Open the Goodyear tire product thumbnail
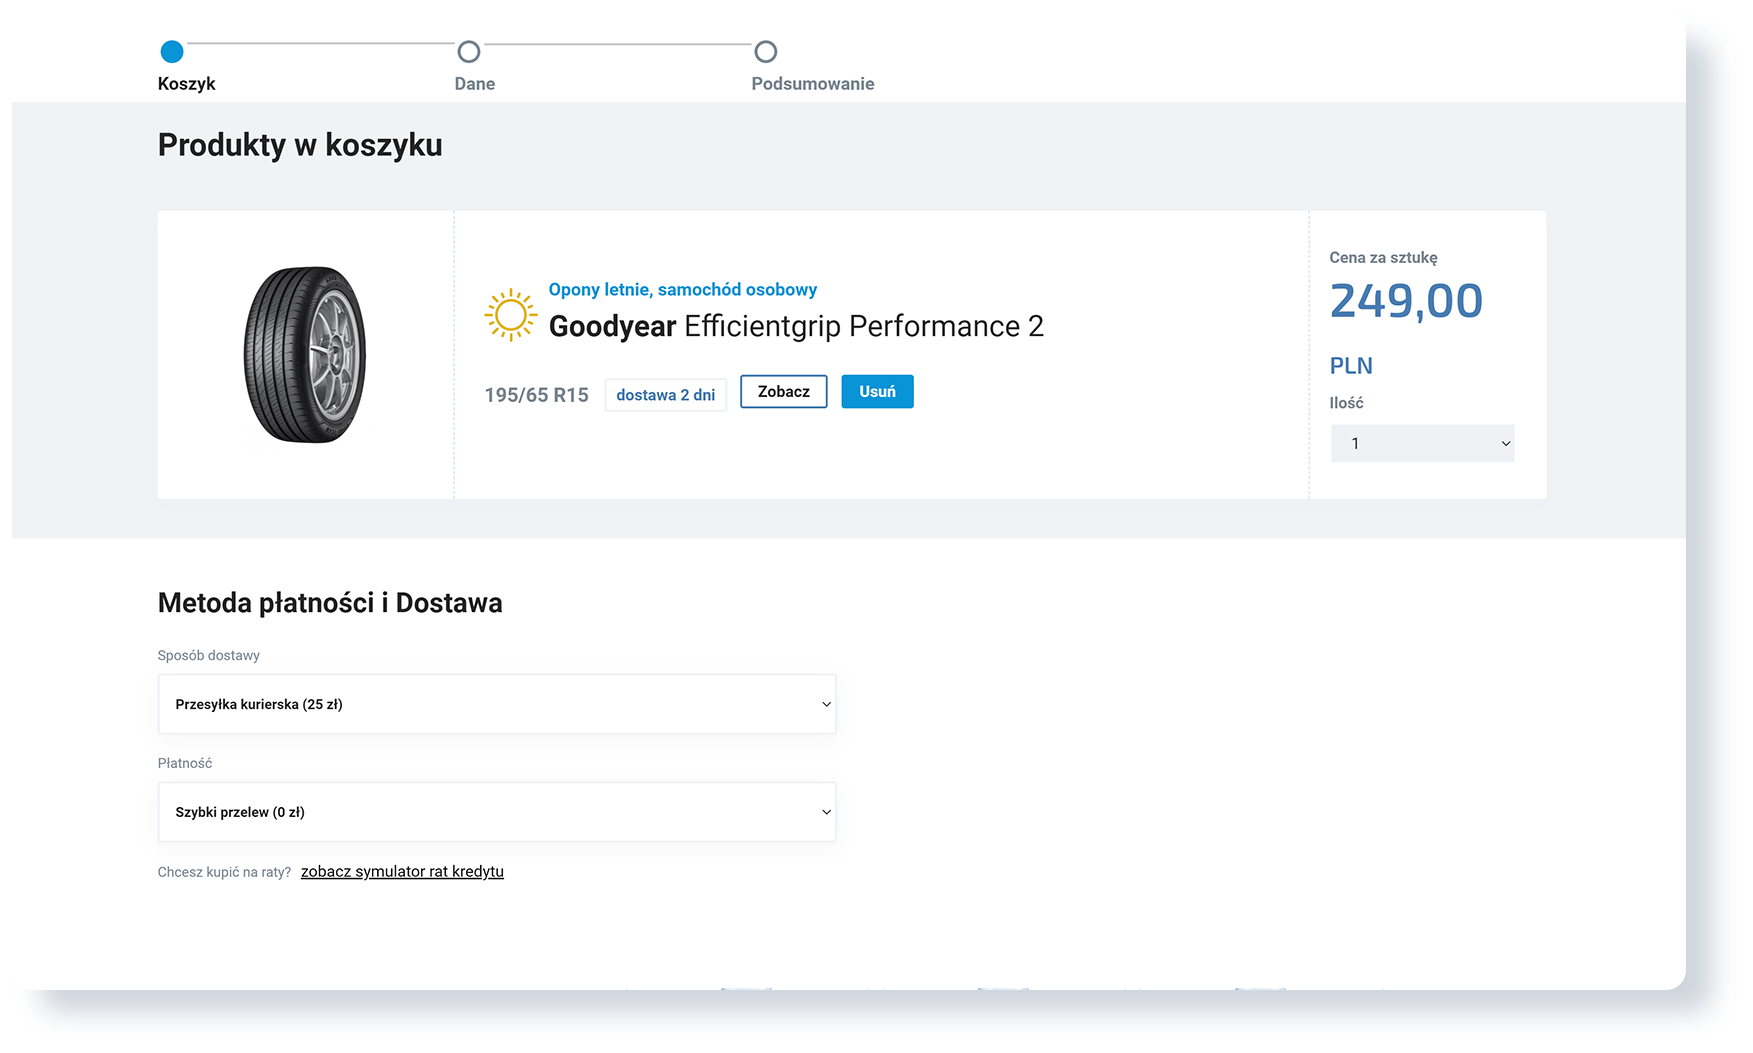Viewport: 1753px width, 1053px height. 306,354
